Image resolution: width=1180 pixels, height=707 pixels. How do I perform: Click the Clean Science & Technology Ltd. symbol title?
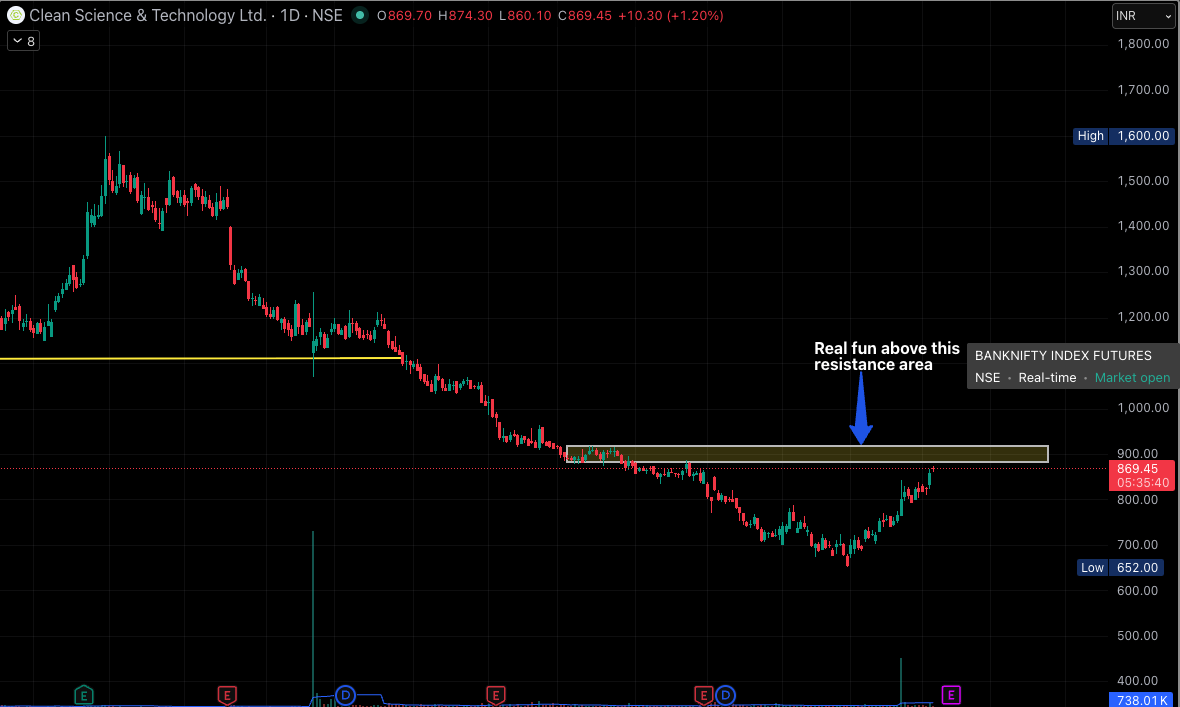tap(148, 15)
